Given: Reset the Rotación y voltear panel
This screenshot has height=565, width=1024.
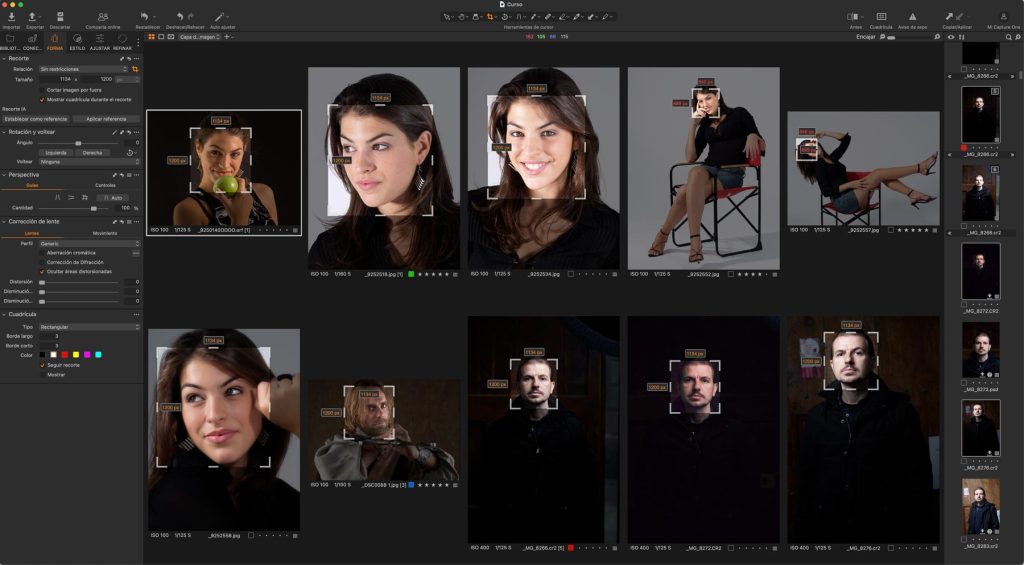Looking at the screenshot, I should tap(129, 132).
